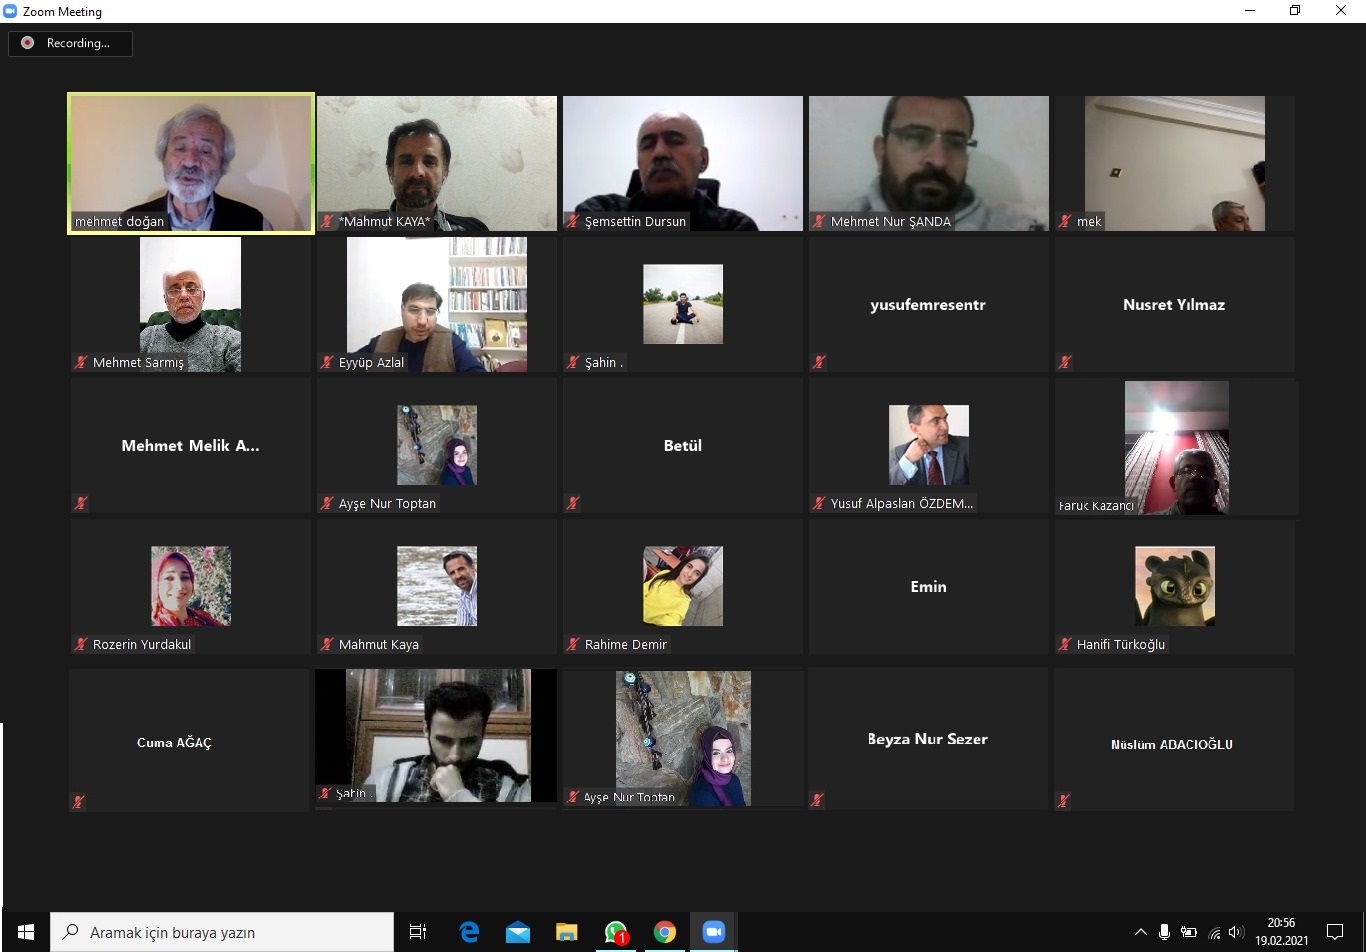
Task: Select the Nusret Yılmaz participant tile
Action: (x=1174, y=305)
